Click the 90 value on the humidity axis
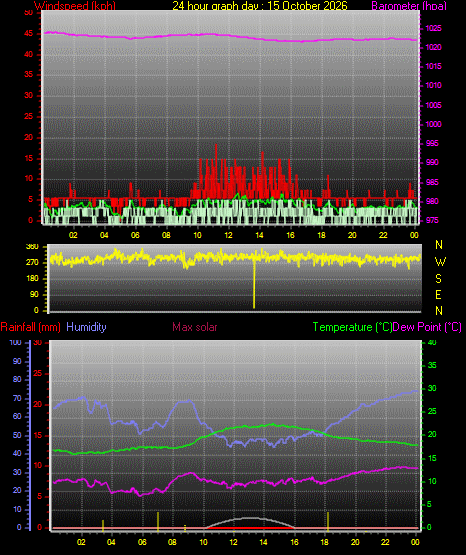The height and width of the screenshot is (555, 466). coord(17,362)
